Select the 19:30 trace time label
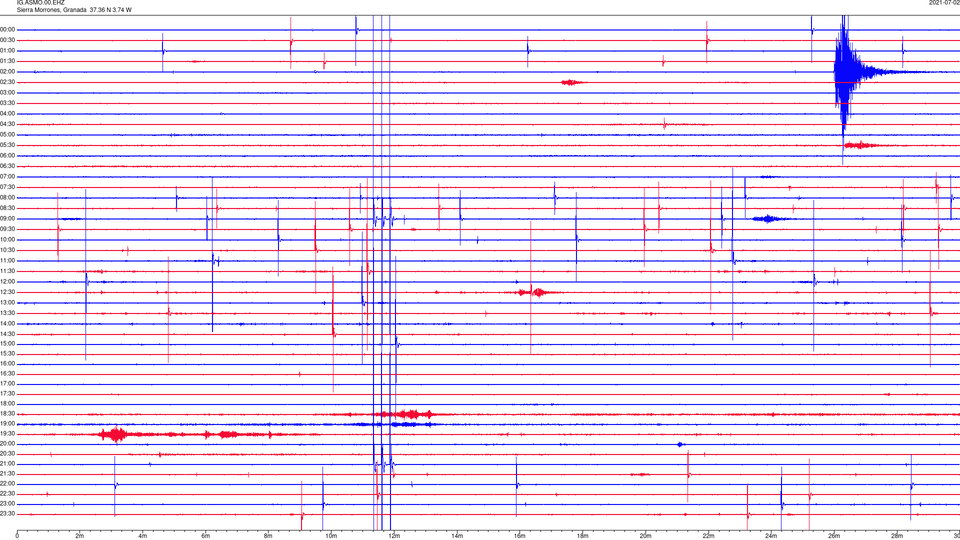This screenshot has width=960, height=540. tap(8, 433)
